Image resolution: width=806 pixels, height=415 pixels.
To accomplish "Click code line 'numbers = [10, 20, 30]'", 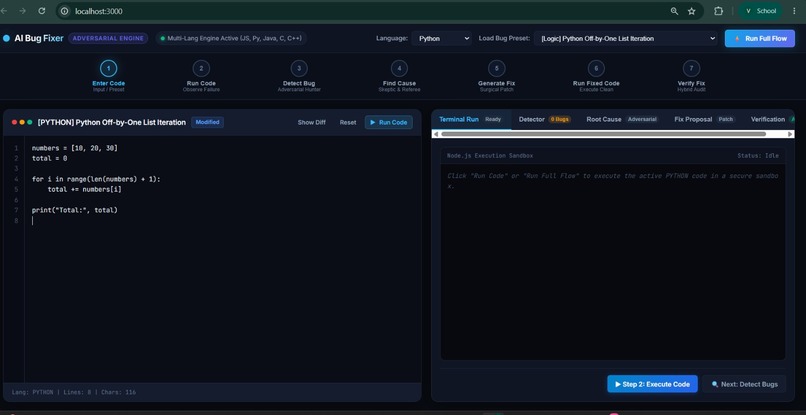I will pyautogui.click(x=75, y=148).
